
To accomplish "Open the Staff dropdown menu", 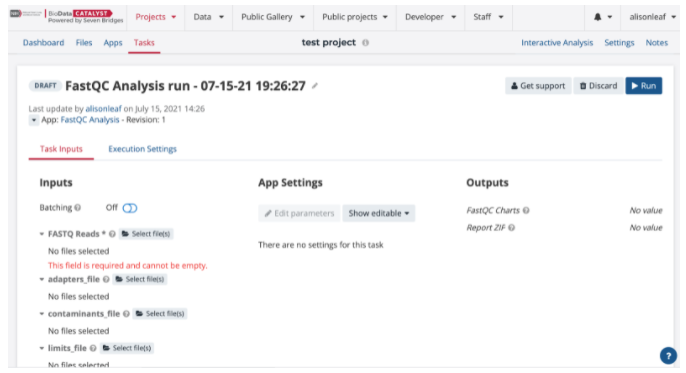I will tap(488, 17).
